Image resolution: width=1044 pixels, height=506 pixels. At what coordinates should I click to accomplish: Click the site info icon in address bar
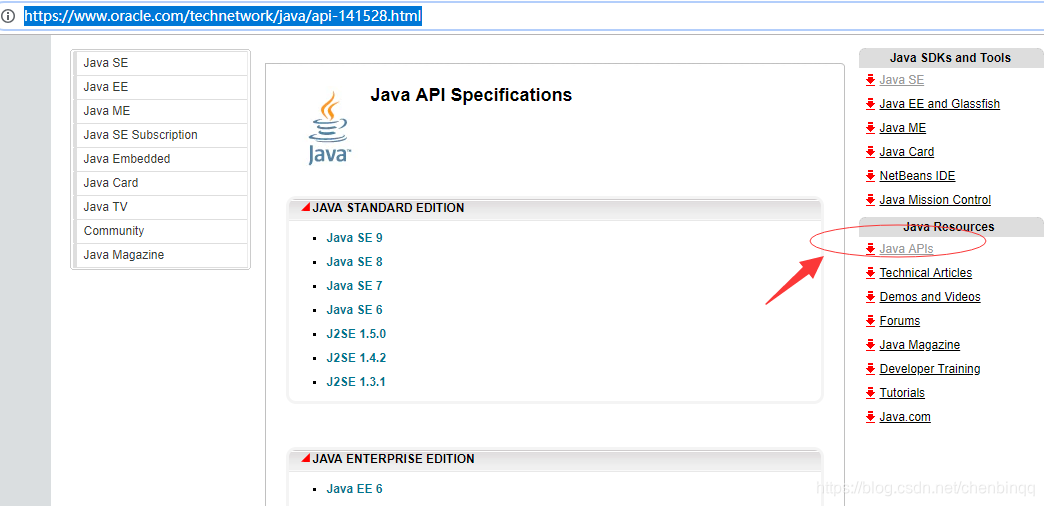coord(8,16)
